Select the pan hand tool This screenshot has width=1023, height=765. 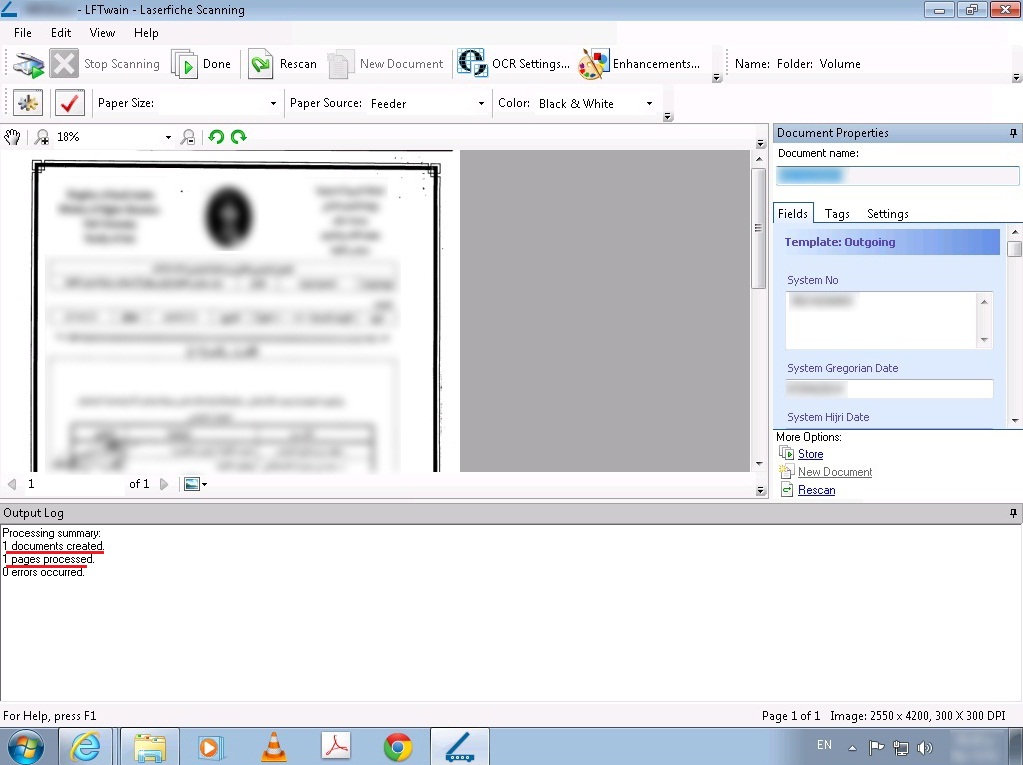point(12,137)
